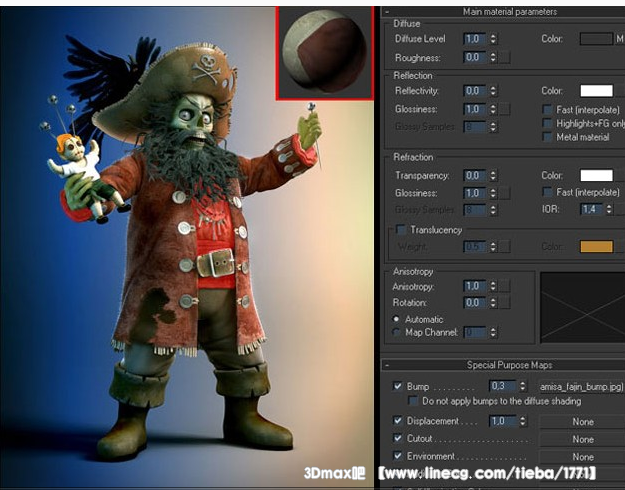Click the map button beside Refraction Glossiness
625x490 pixels.
pyautogui.click(x=505, y=193)
